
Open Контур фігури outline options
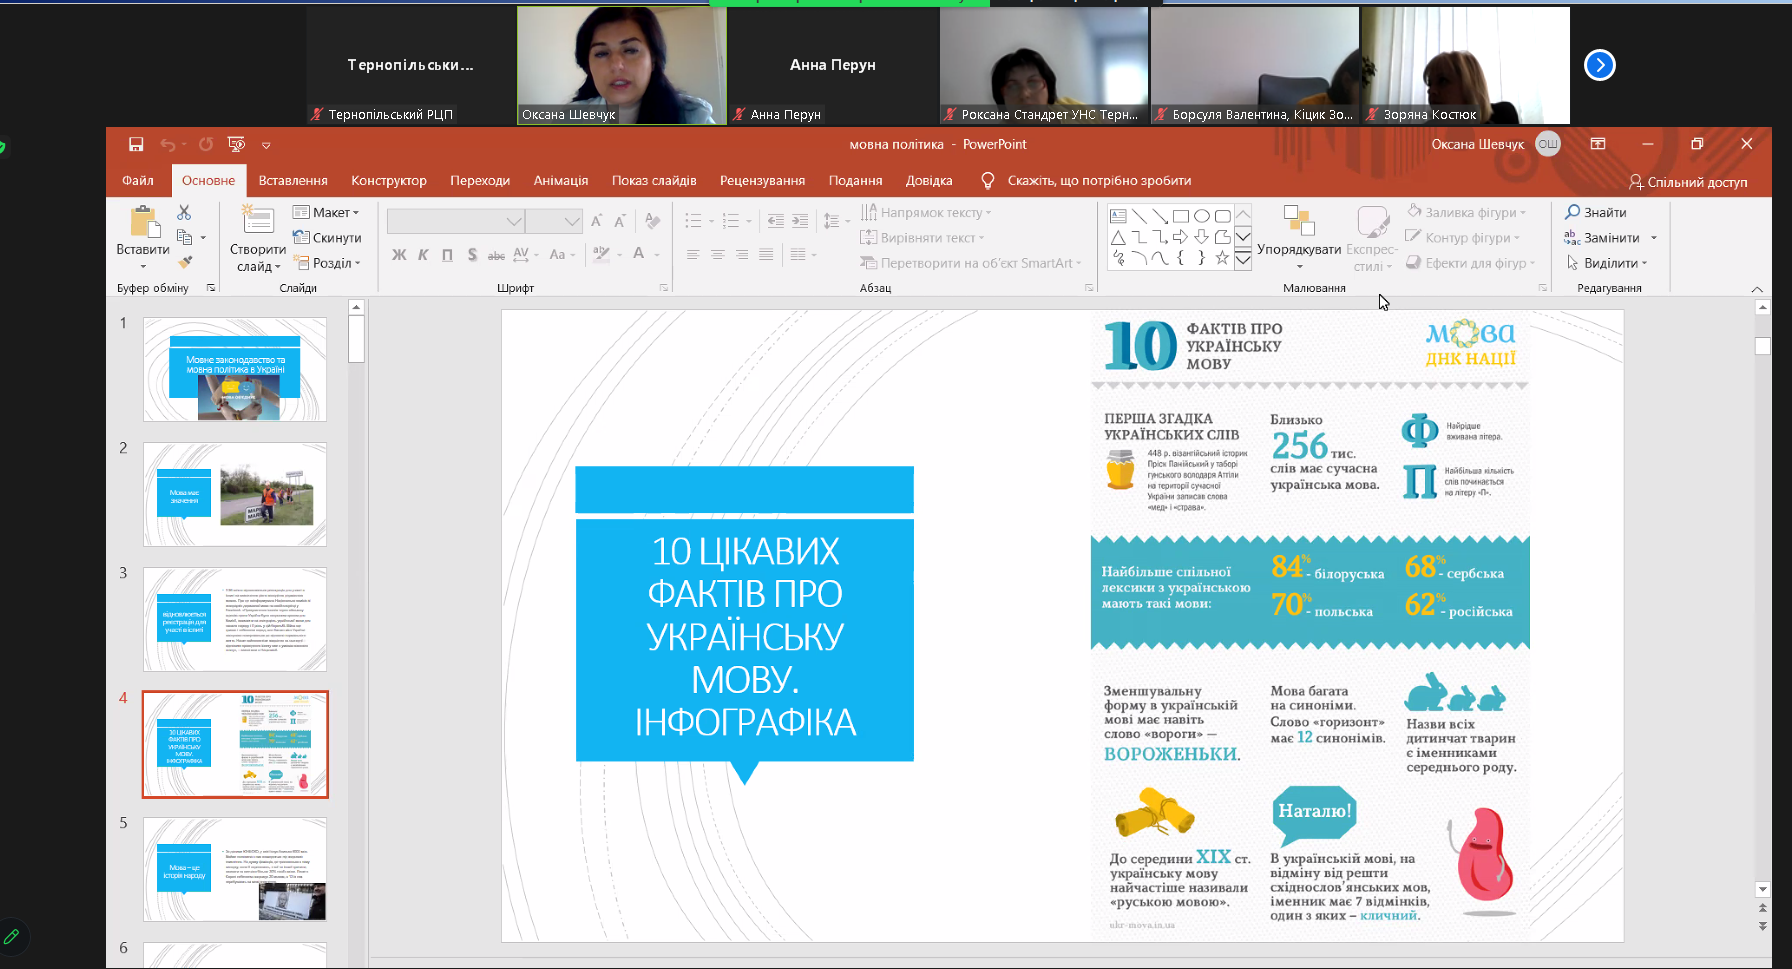tap(1463, 238)
